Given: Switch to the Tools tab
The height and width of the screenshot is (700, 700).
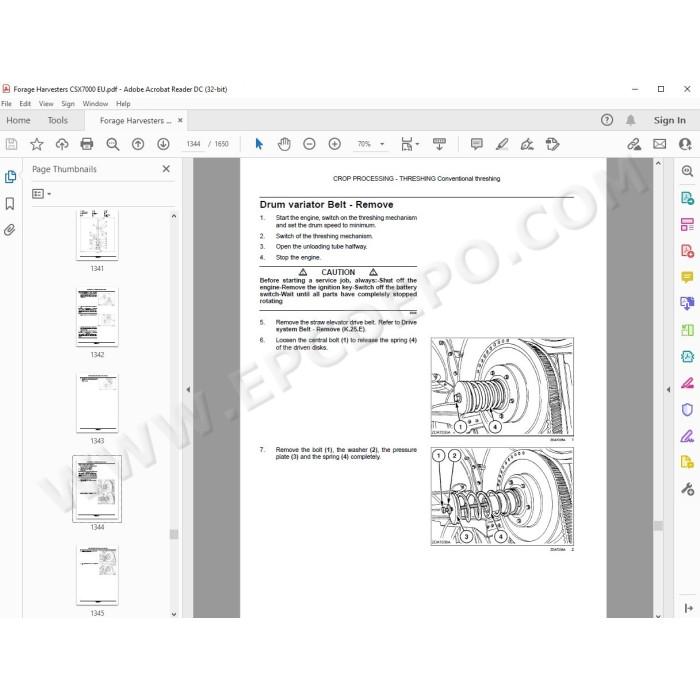Looking at the screenshot, I should (x=58, y=120).
